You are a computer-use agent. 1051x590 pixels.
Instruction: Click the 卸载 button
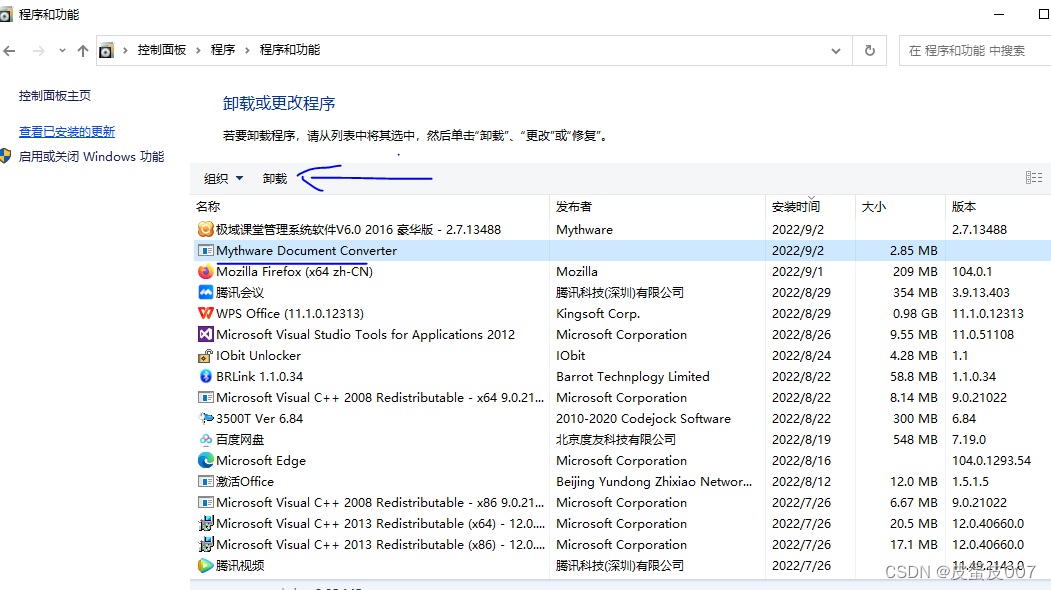click(x=275, y=178)
